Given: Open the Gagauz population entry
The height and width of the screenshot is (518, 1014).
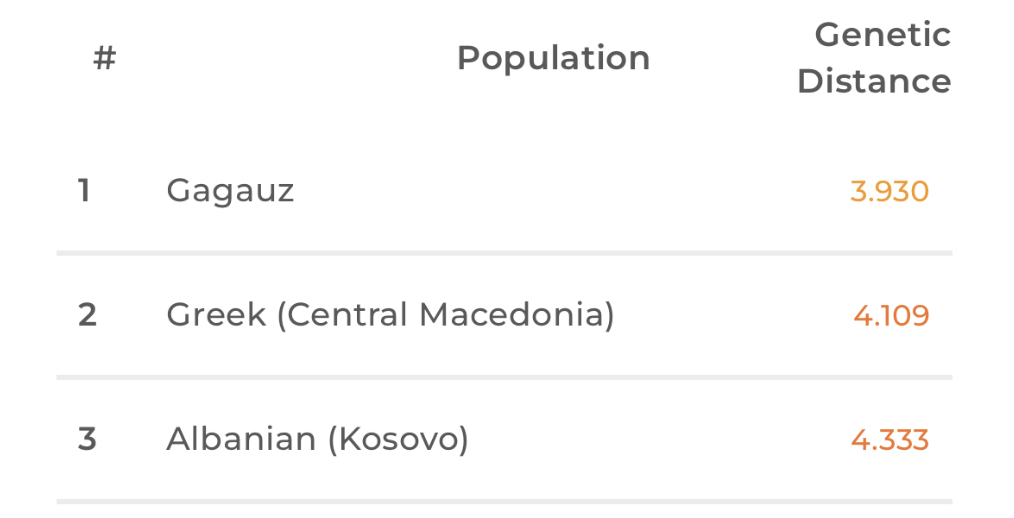Looking at the screenshot, I should coord(230,190).
